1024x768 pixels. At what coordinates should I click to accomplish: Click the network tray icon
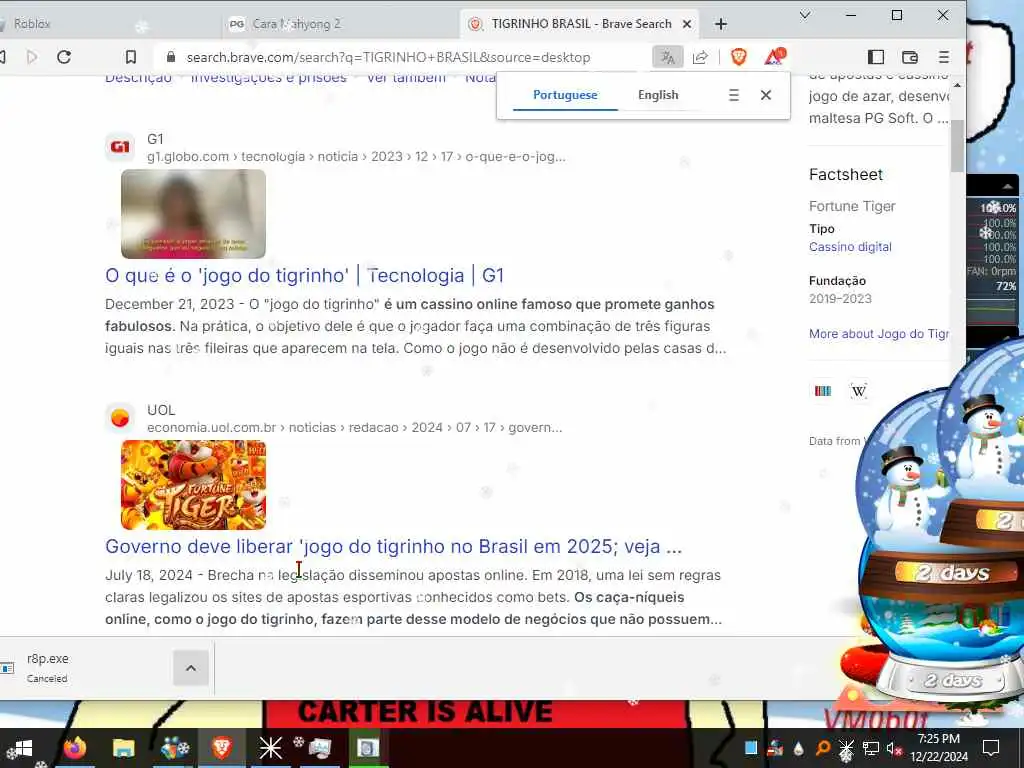(x=871, y=748)
